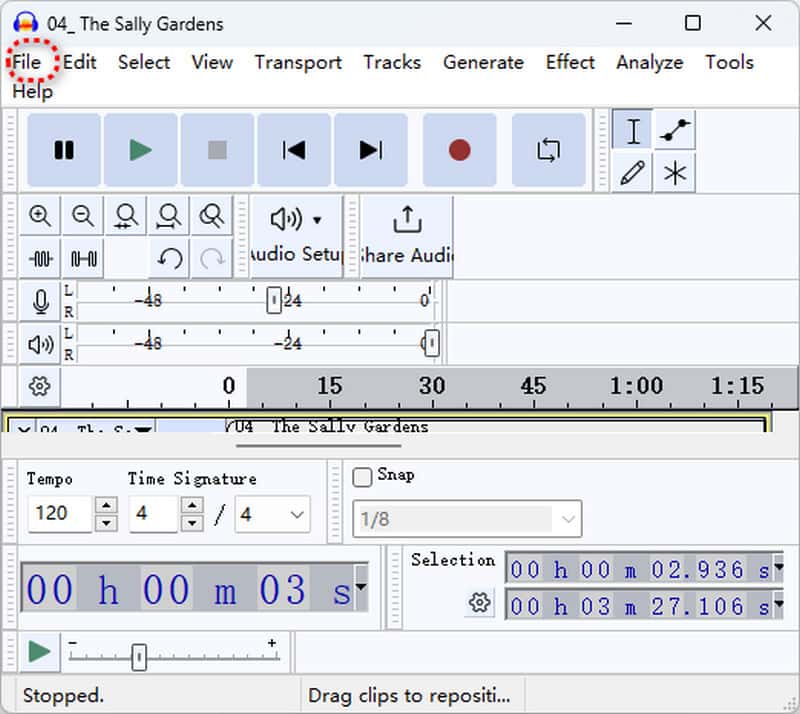Open the File menu
This screenshot has width=800, height=714.
[x=27, y=62]
